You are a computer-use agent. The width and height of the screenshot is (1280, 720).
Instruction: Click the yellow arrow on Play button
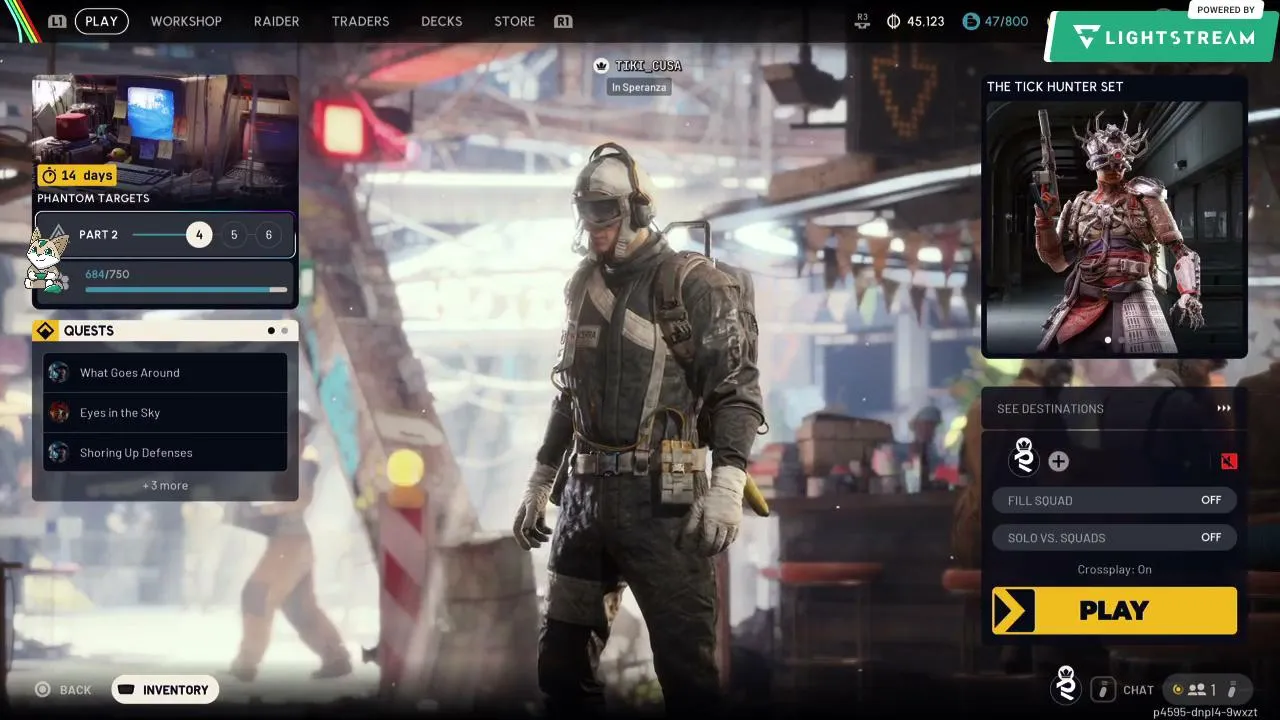[1014, 610]
